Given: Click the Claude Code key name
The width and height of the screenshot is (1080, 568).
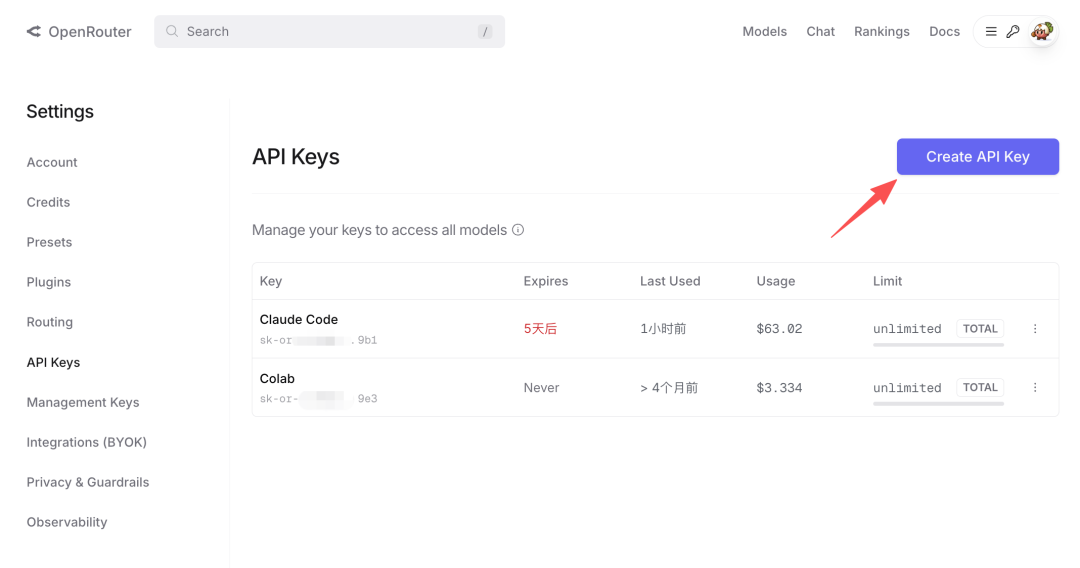Looking at the screenshot, I should tap(298, 319).
